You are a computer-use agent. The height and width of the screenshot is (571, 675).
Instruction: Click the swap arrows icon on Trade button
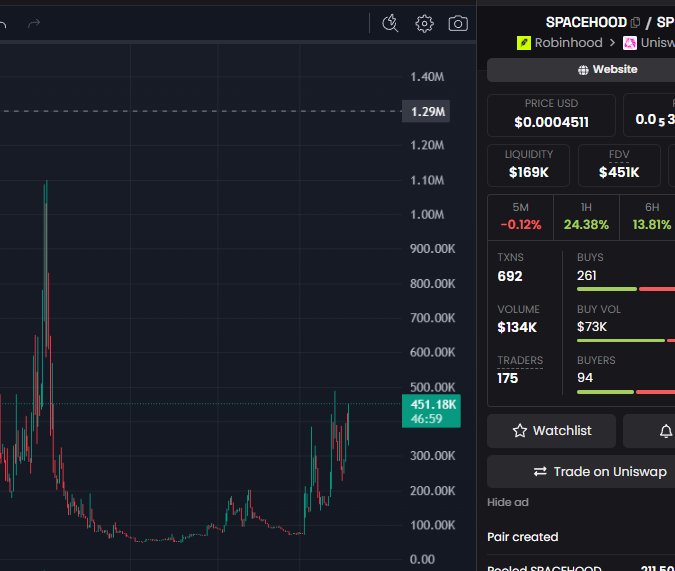[x=540, y=472]
